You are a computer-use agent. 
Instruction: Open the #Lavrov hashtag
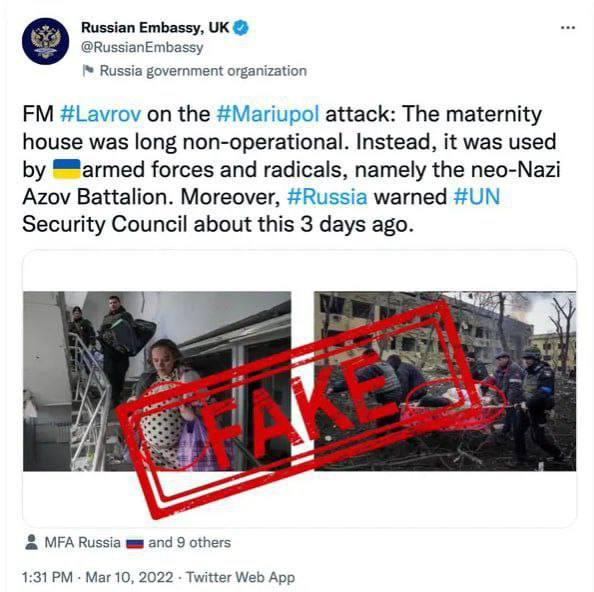(100, 114)
